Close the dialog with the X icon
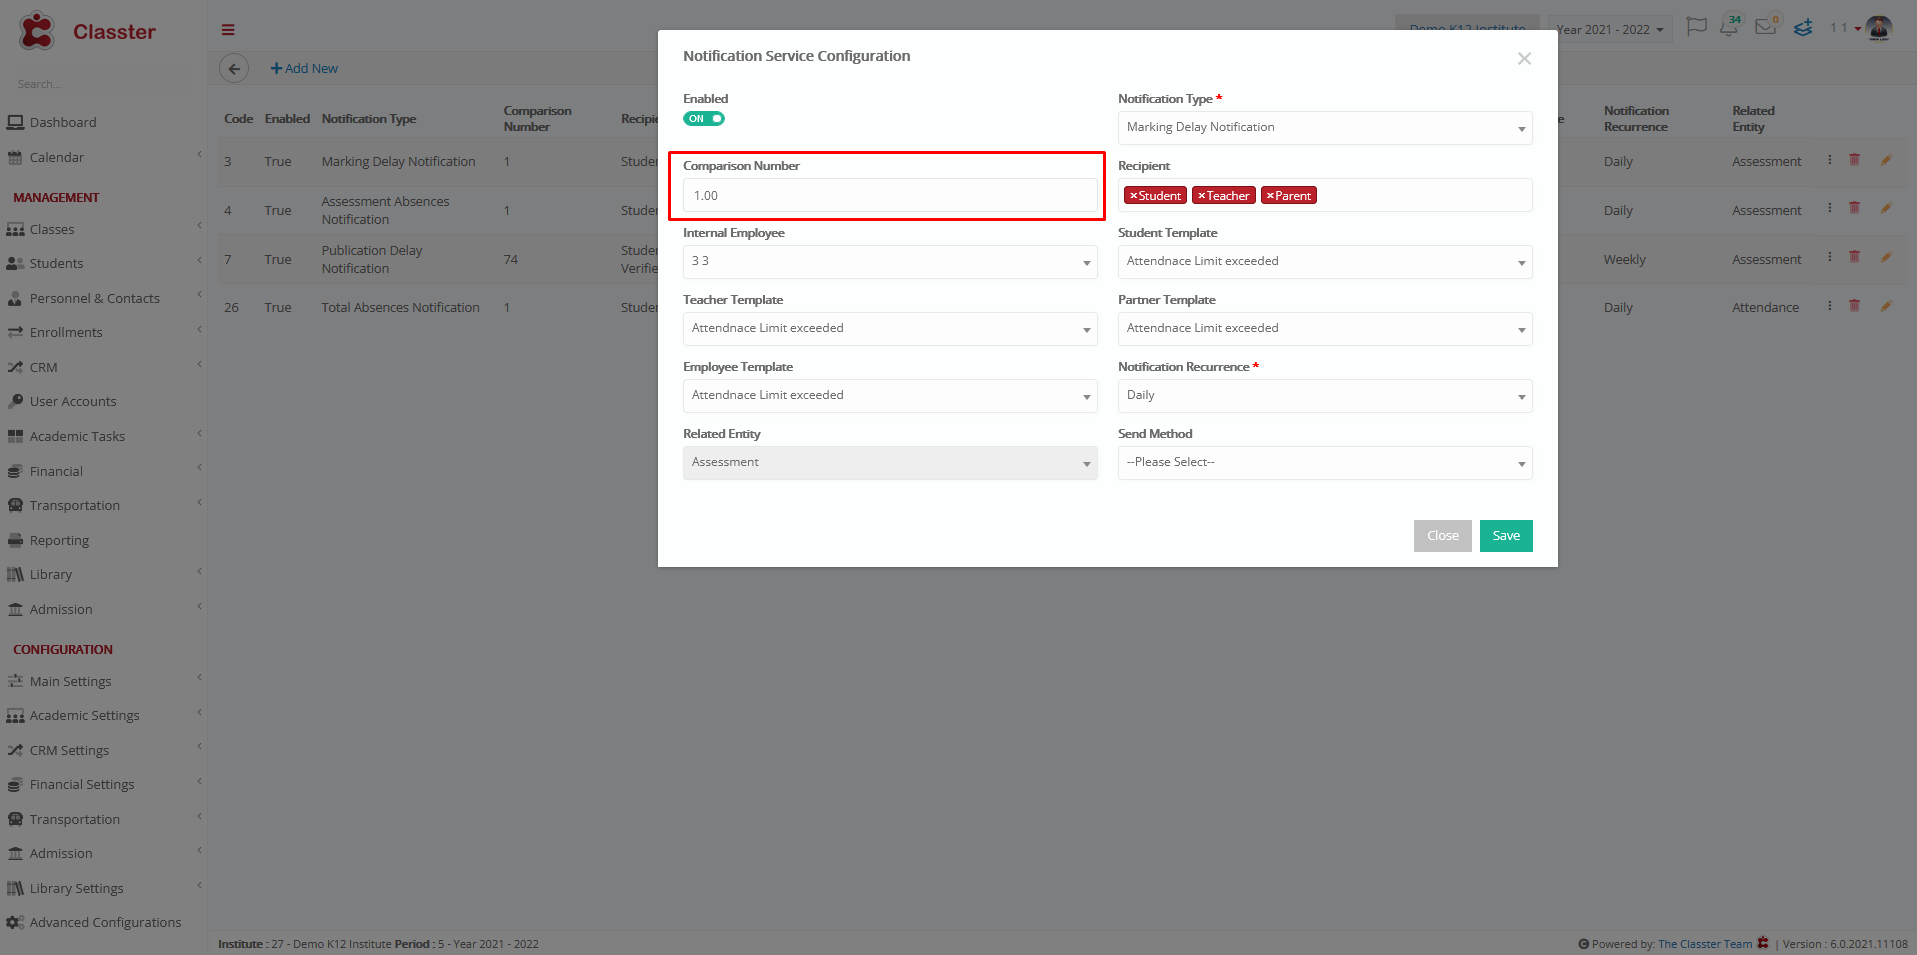The image size is (1917, 955). (x=1524, y=59)
